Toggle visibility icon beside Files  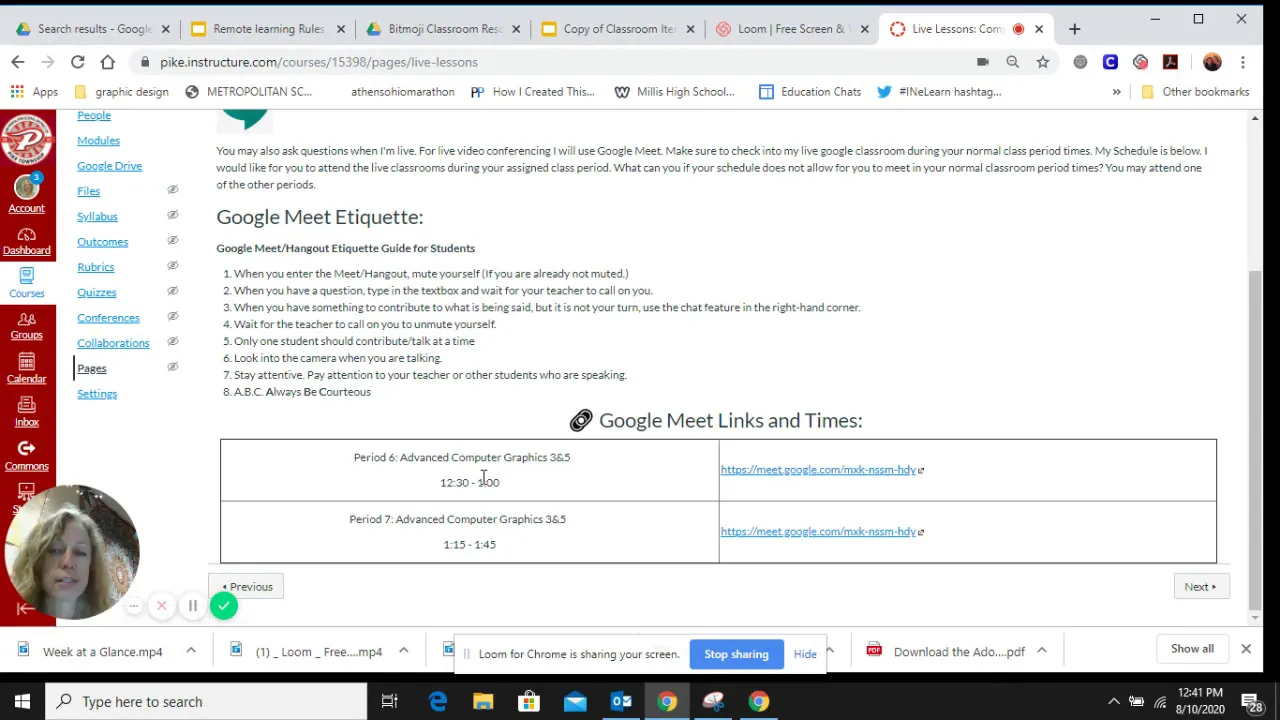tap(172, 190)
